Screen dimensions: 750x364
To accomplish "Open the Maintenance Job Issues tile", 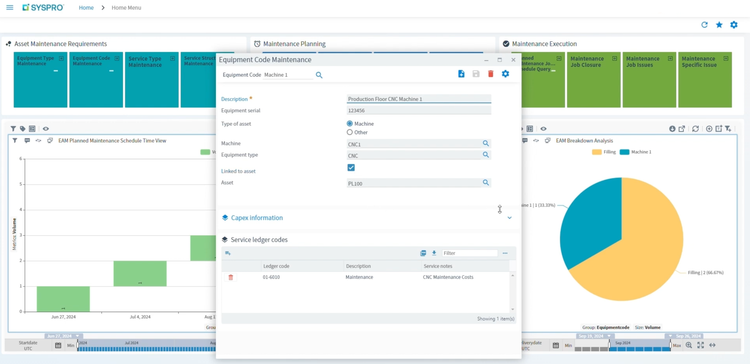I will (649, 80).
